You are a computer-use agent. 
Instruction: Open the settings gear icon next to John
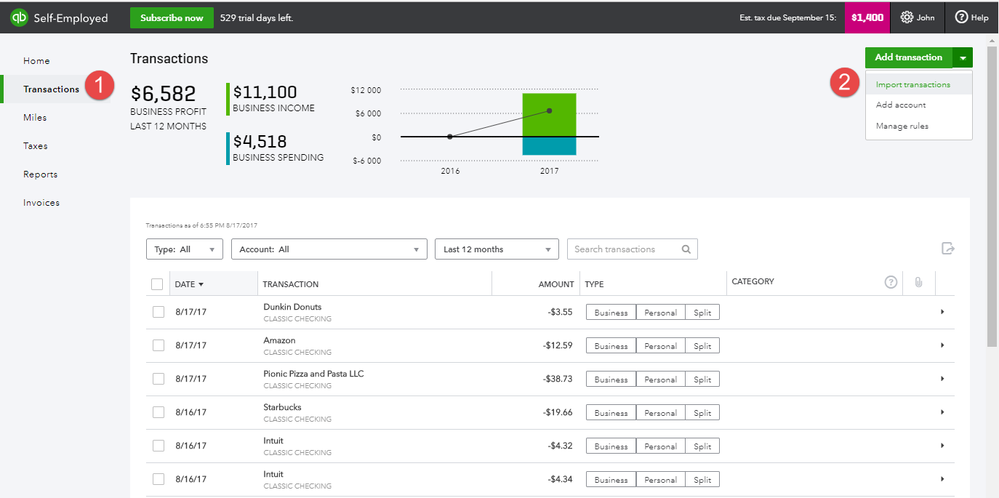907,17
